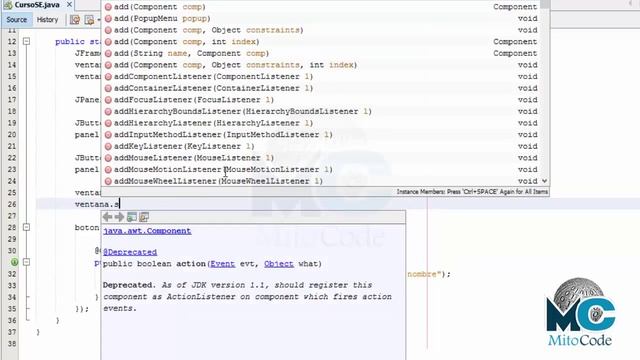Click method icon beside addMouseListener
This screenshot has height=360, width=640.
coord(108,158)
